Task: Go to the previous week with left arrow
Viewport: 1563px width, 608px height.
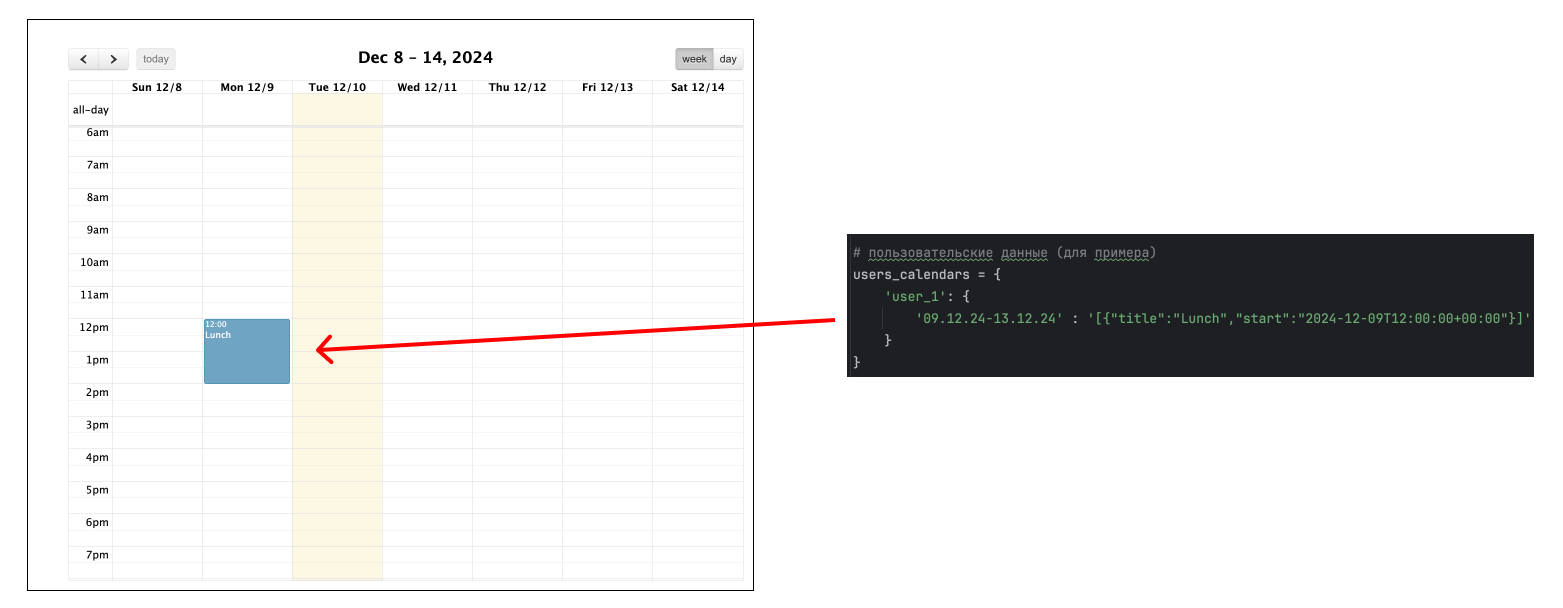Action: 84,59
